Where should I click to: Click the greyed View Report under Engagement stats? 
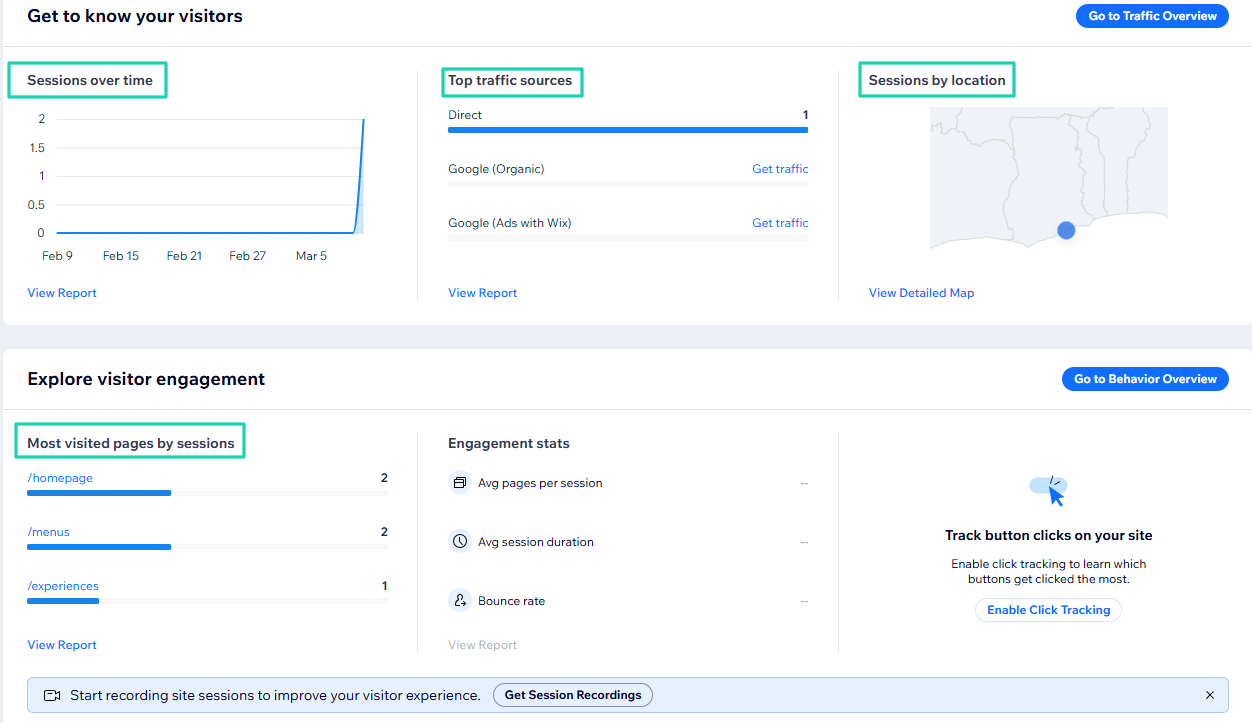click(x=483, y=645)
